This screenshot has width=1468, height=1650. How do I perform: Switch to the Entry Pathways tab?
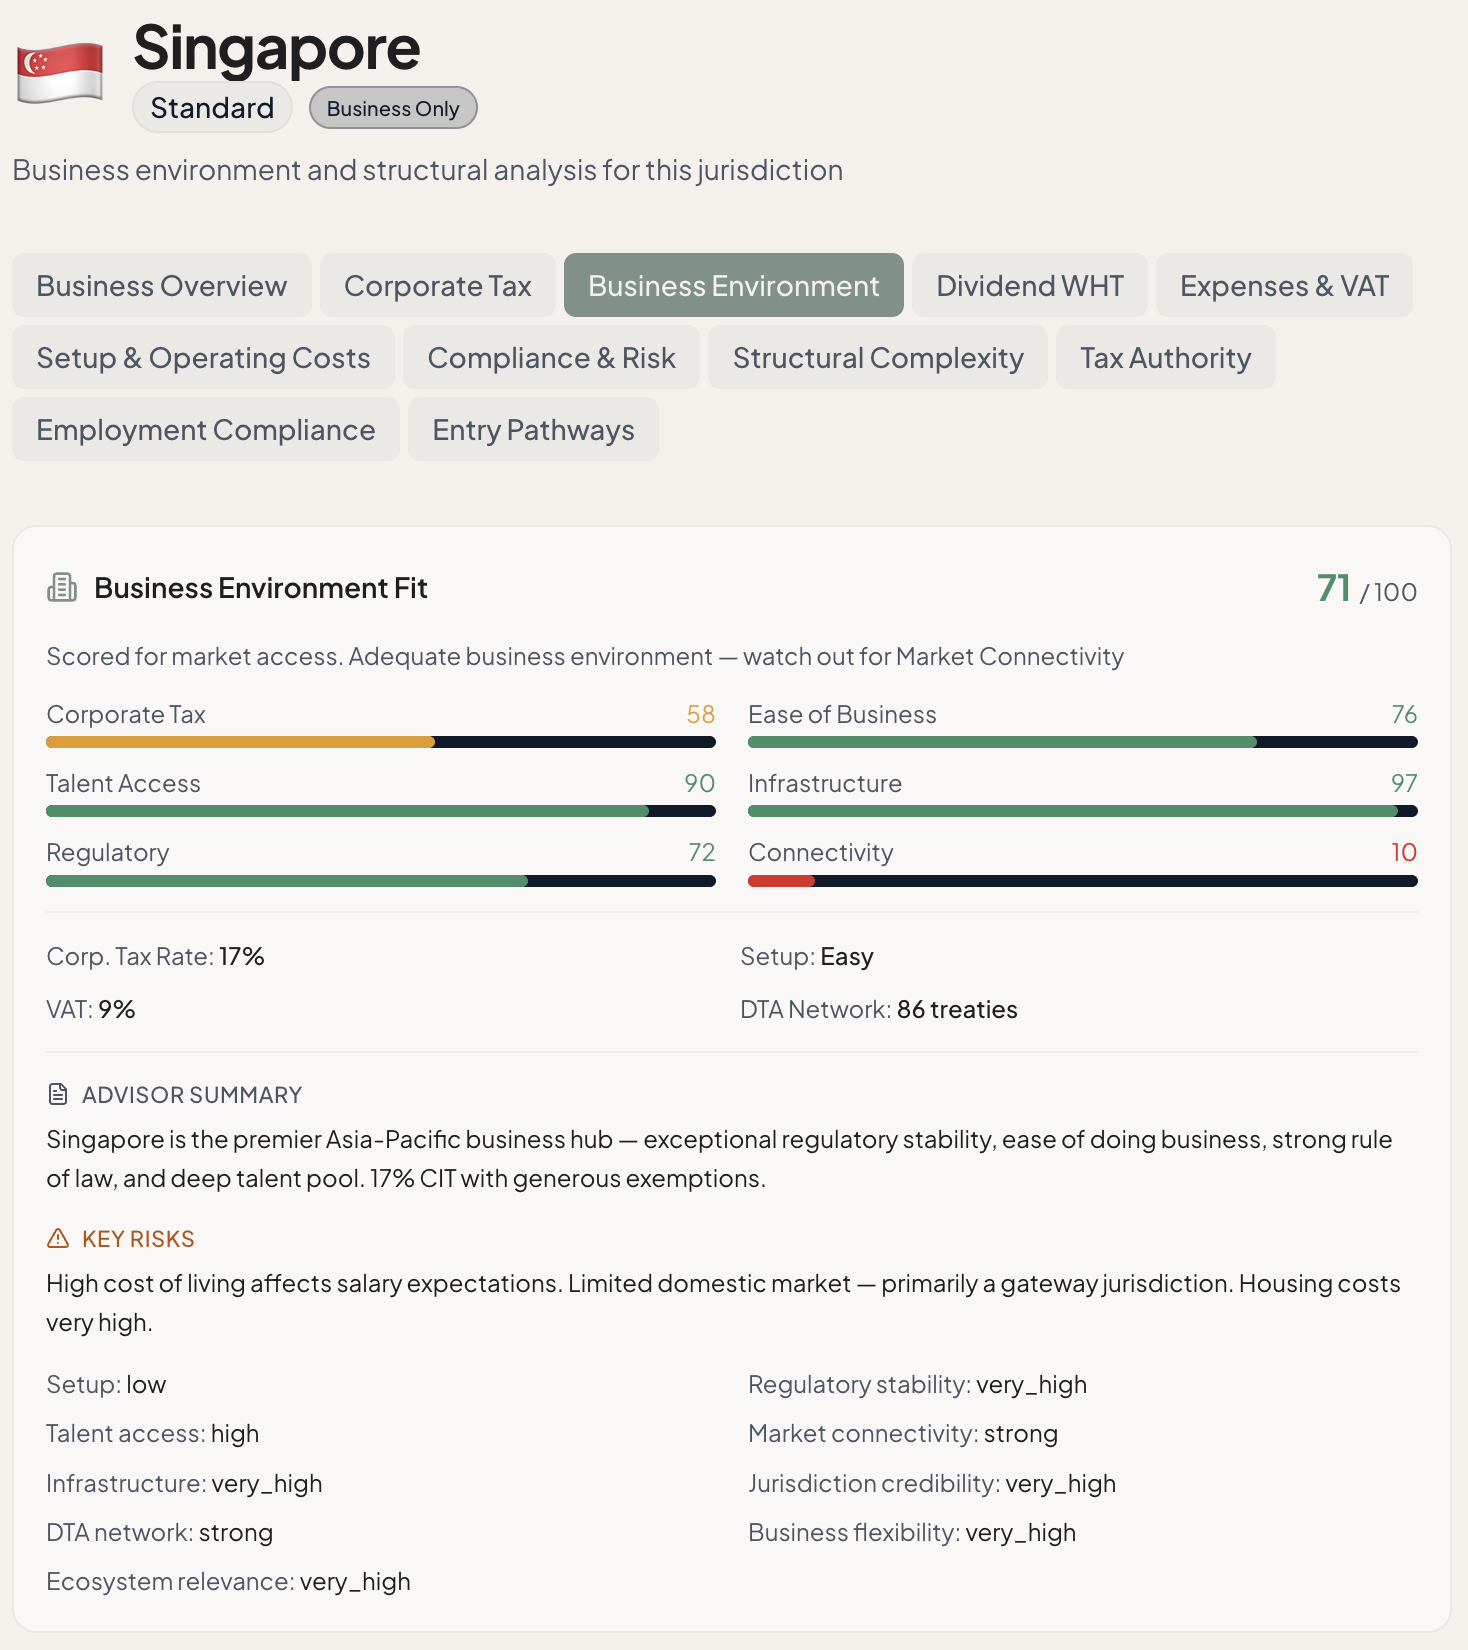pyautogui.click(x=534, y=430)
